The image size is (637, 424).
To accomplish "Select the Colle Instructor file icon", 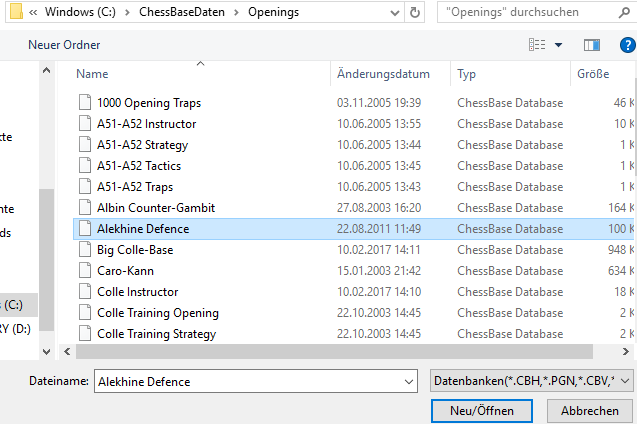I will tap(85, 292).
